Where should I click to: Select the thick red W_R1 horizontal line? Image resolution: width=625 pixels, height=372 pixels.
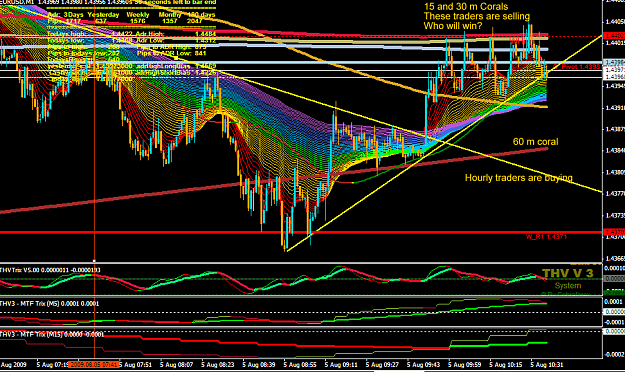pos(301,232)
